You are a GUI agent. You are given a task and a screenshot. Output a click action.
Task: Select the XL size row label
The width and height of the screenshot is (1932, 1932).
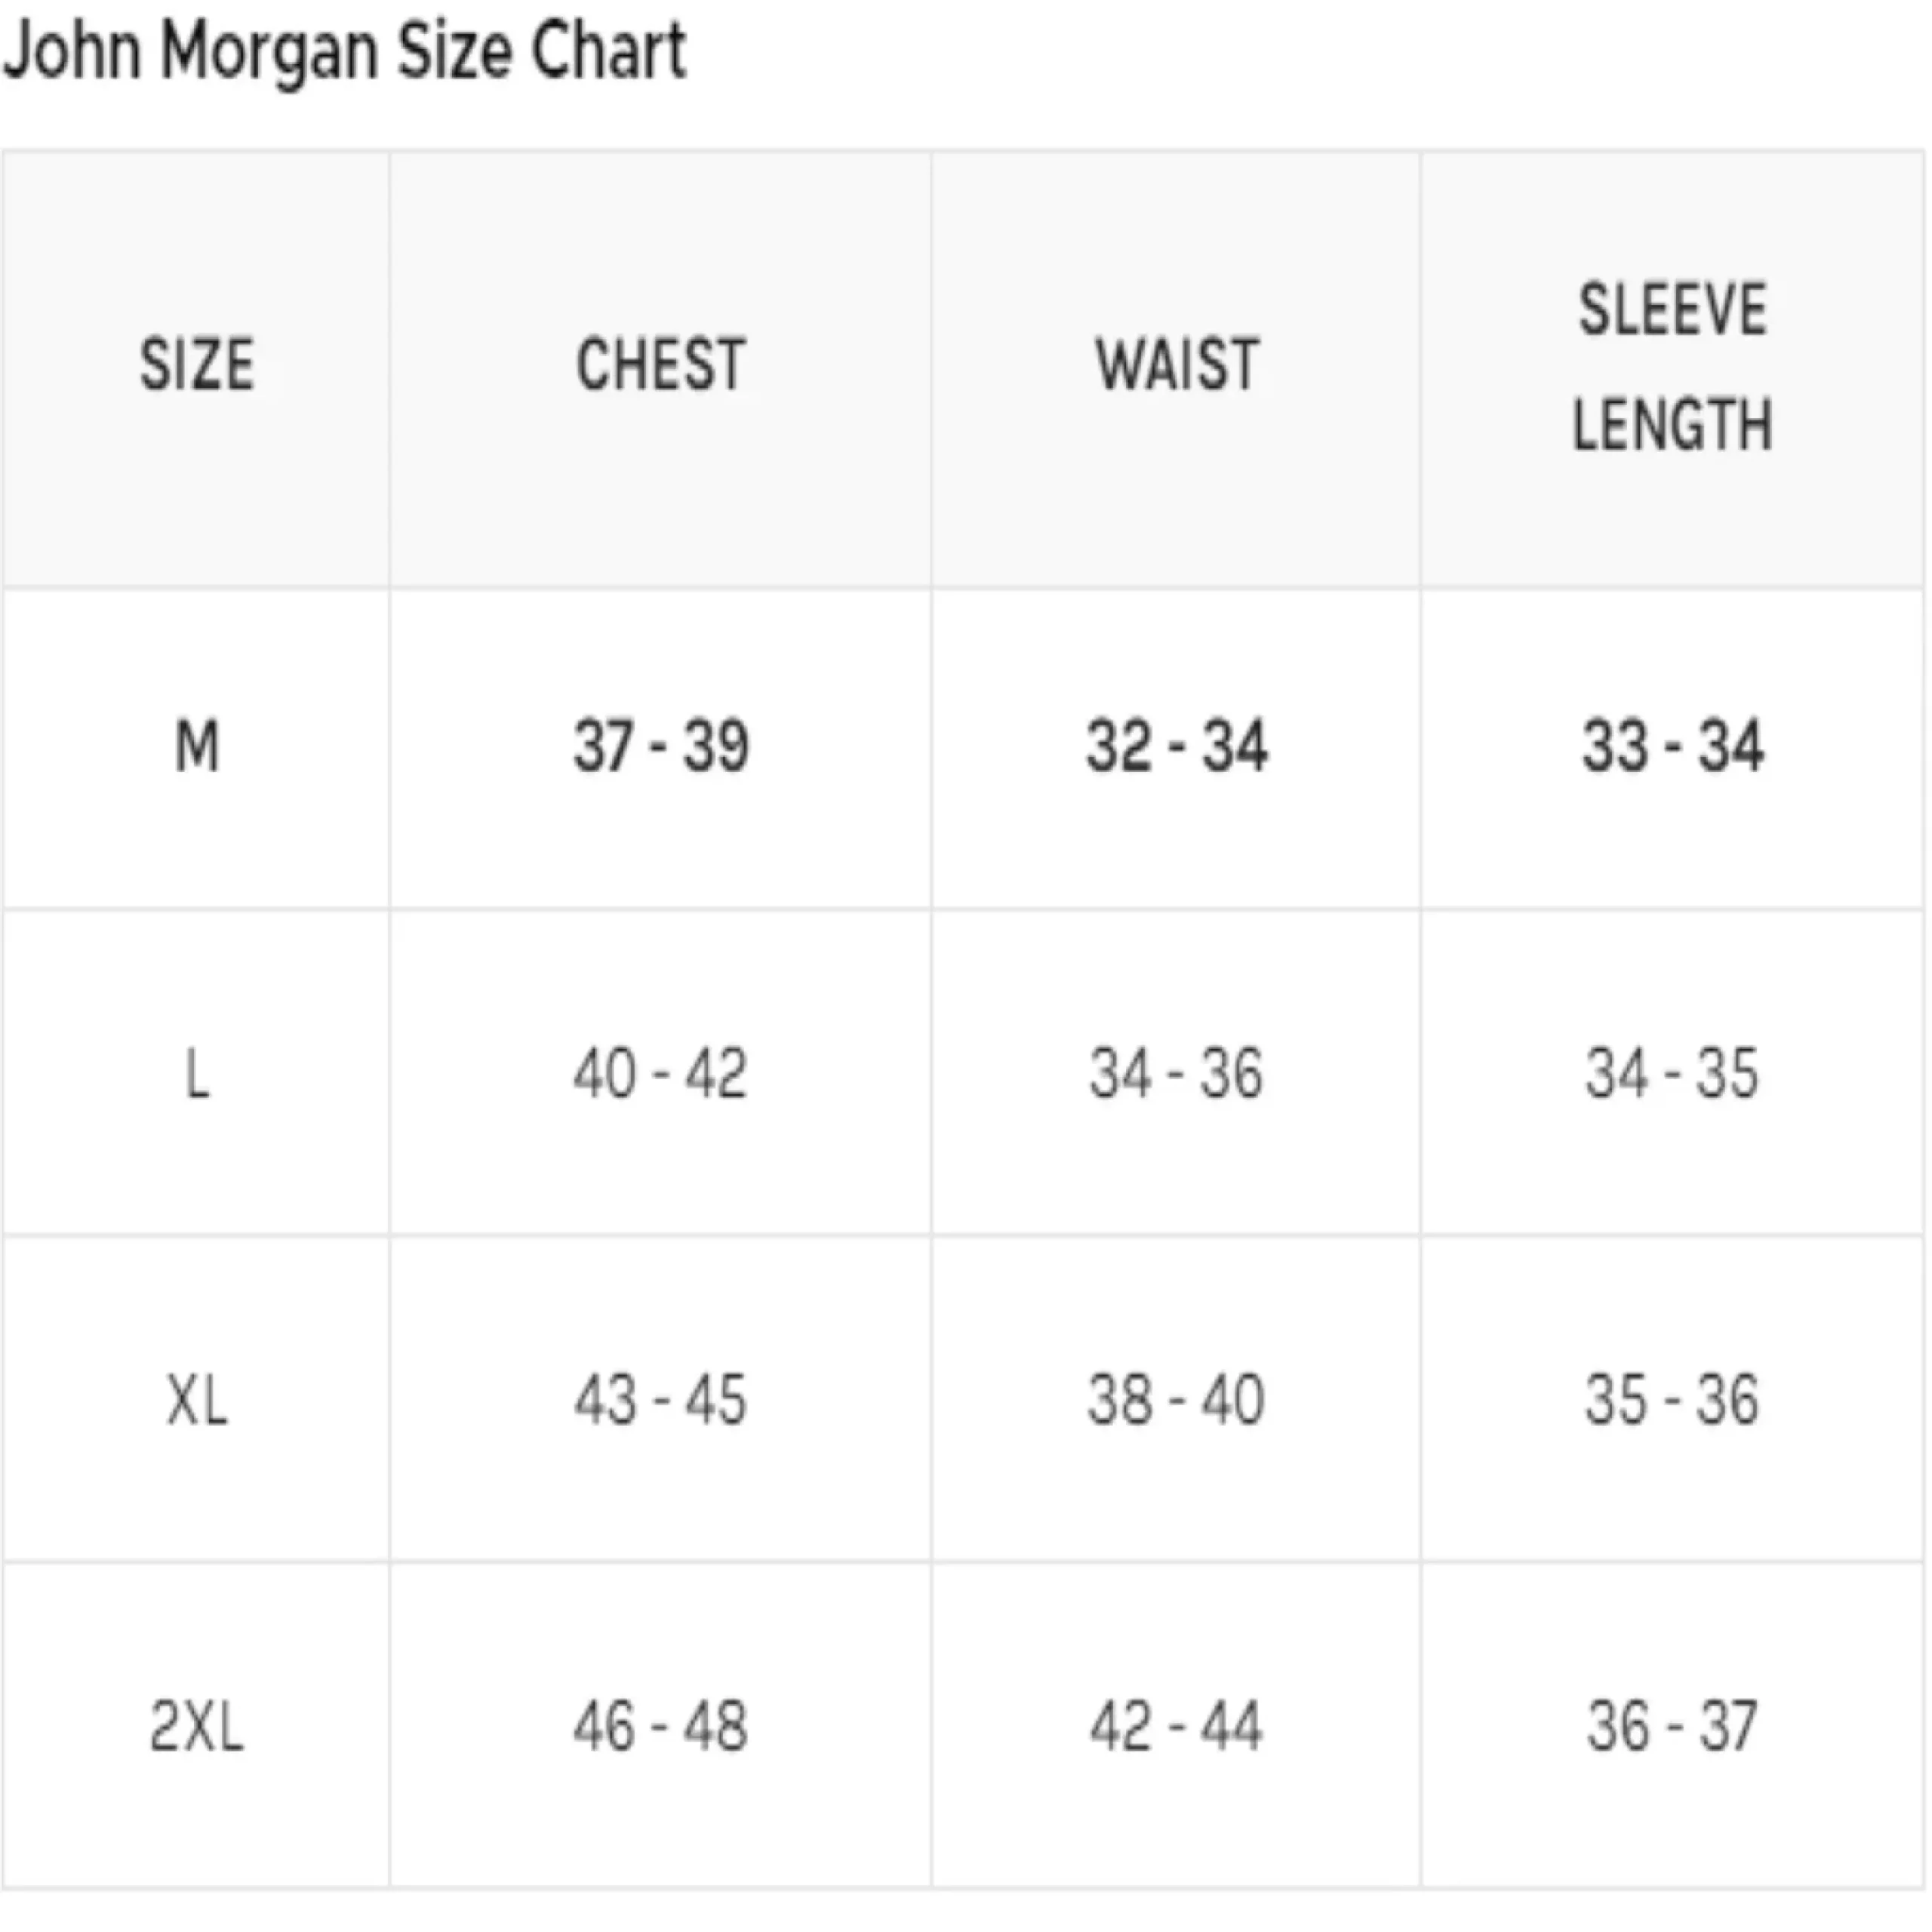click(197, 1400)
